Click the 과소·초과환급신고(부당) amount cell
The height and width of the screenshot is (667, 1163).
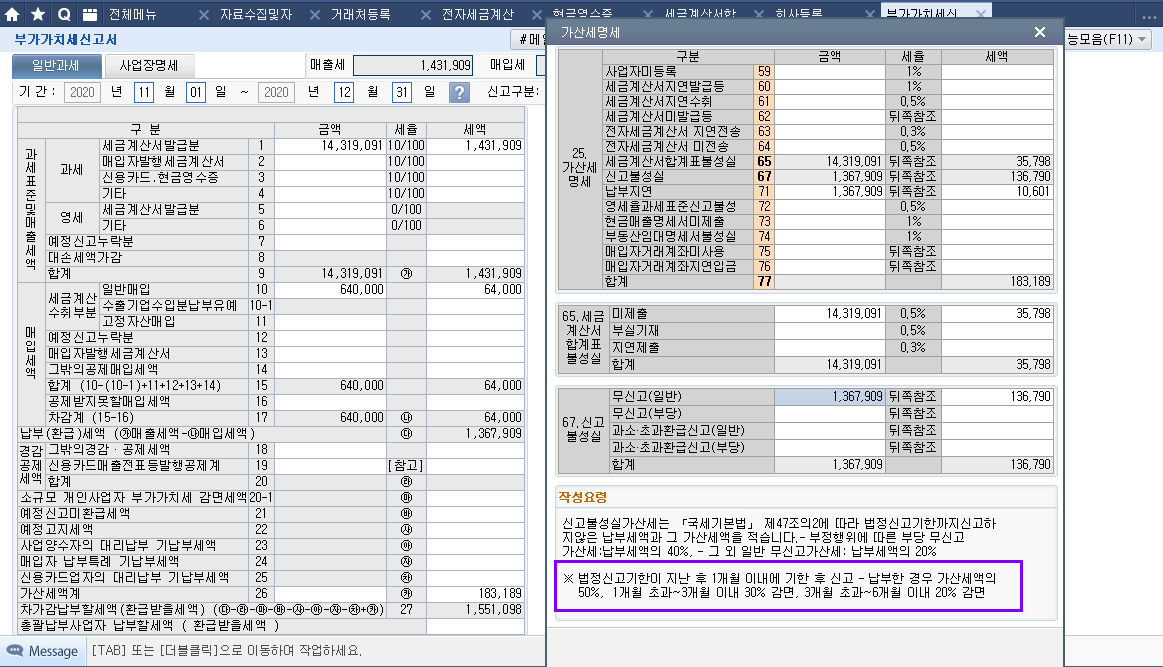829,447
